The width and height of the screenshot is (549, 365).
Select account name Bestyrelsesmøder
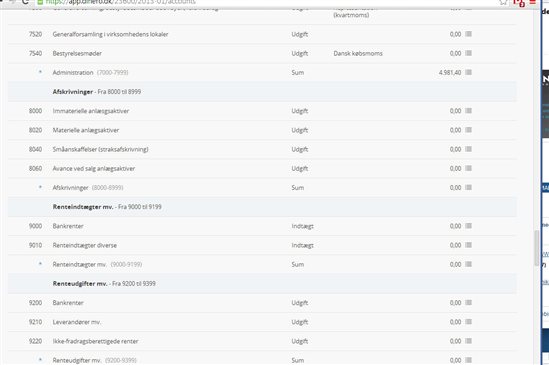point(77,53)
